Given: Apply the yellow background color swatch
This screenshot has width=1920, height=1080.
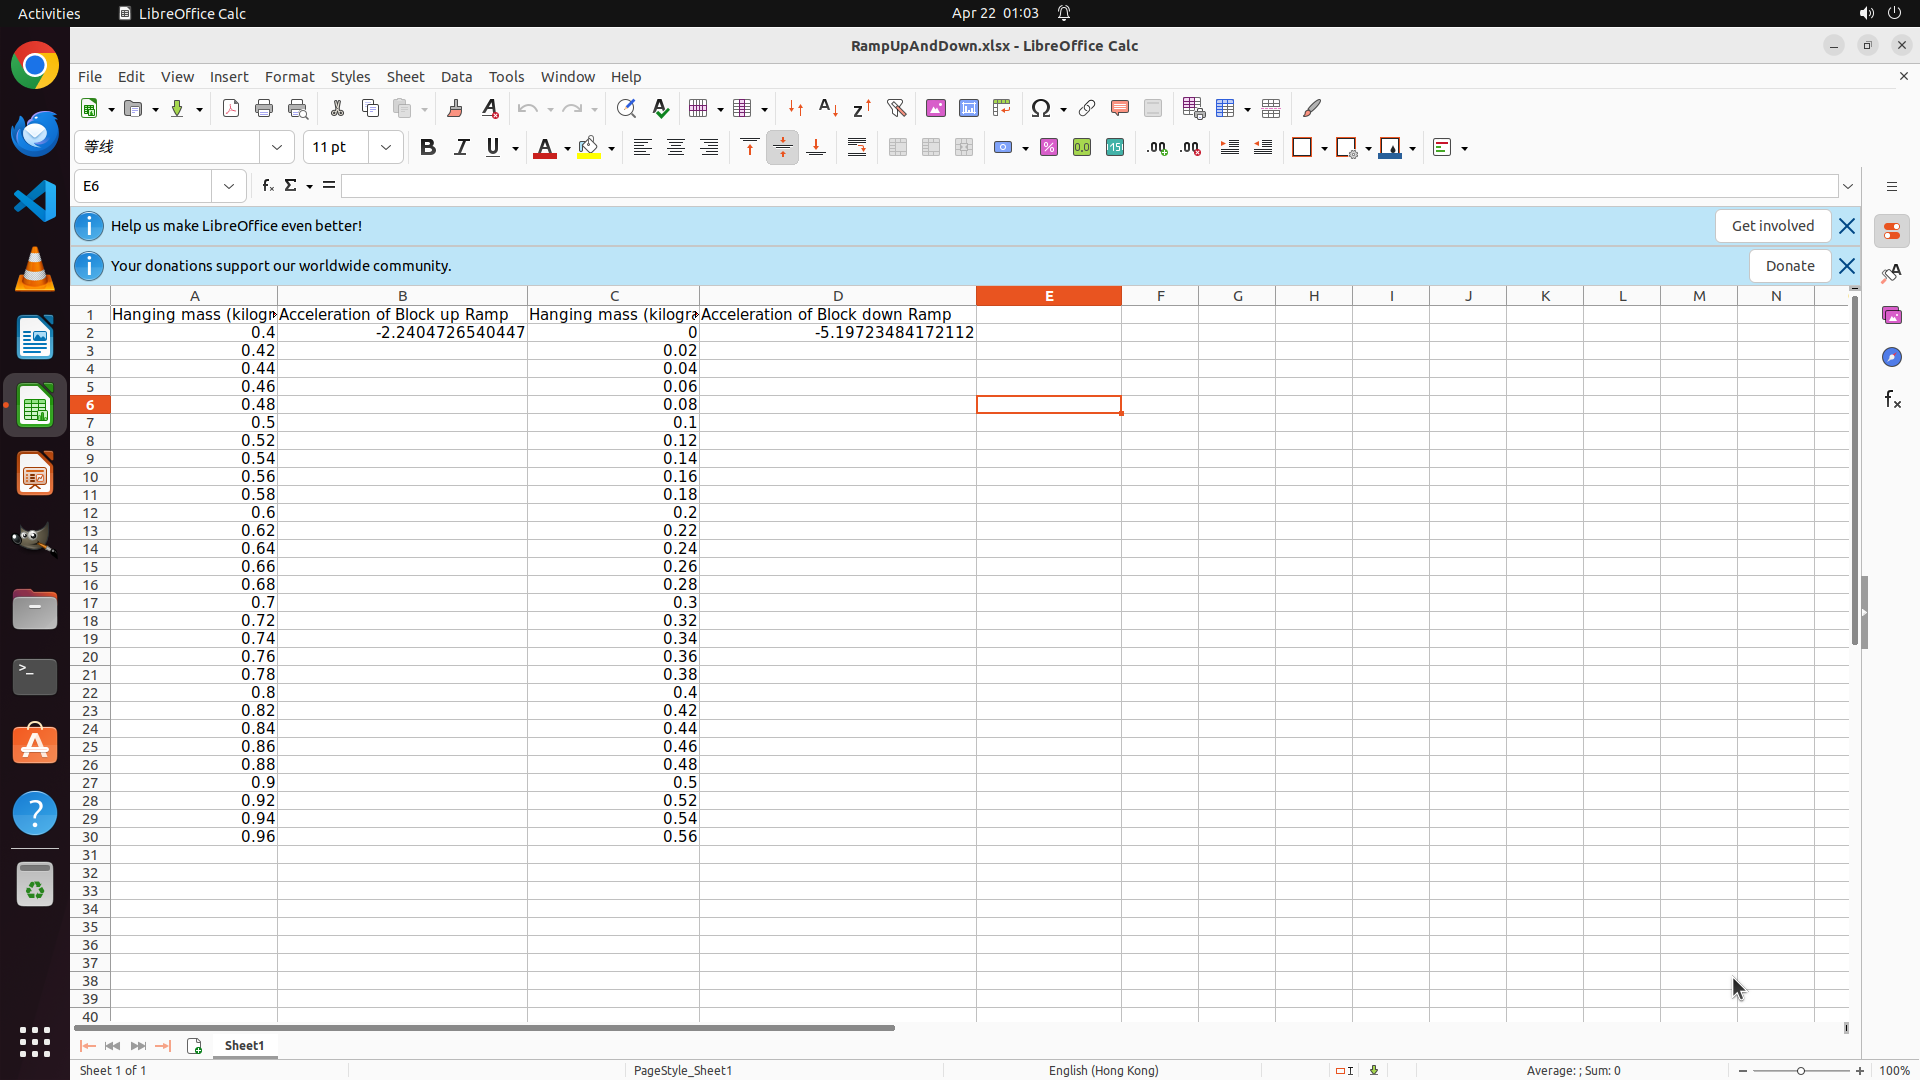Looking at the screenshot, I should coord(589,148).
